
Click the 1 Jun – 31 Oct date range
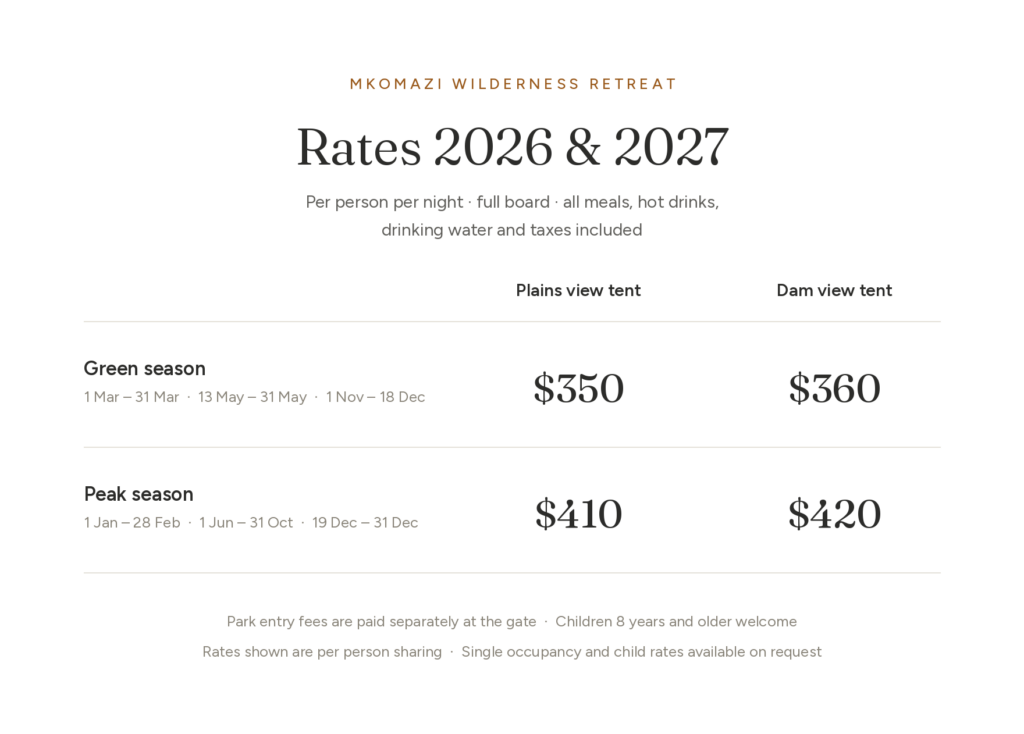pos(246,522)
